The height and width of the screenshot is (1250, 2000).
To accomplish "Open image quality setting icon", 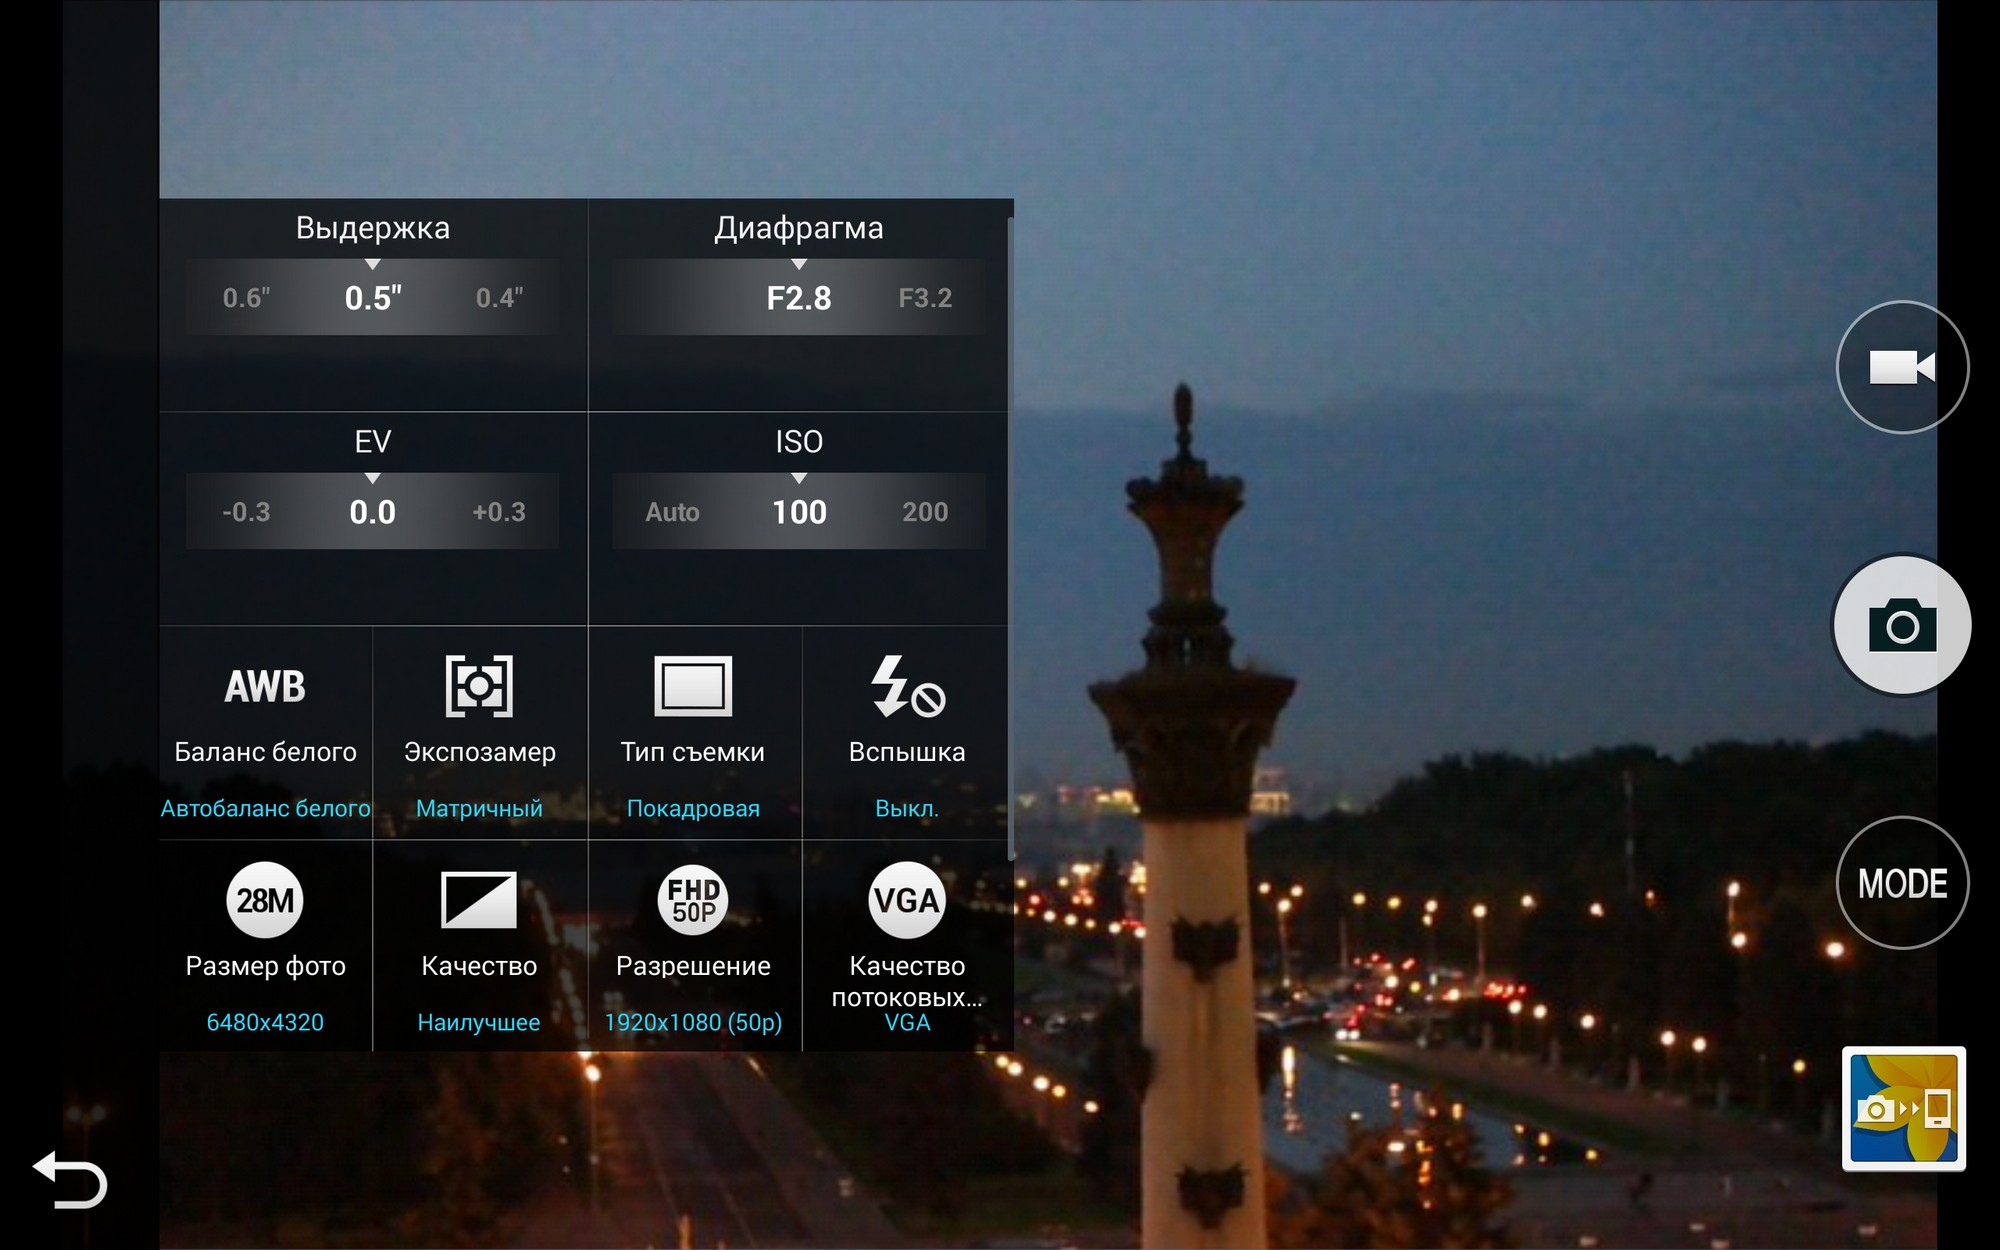I will coord(479,900).
